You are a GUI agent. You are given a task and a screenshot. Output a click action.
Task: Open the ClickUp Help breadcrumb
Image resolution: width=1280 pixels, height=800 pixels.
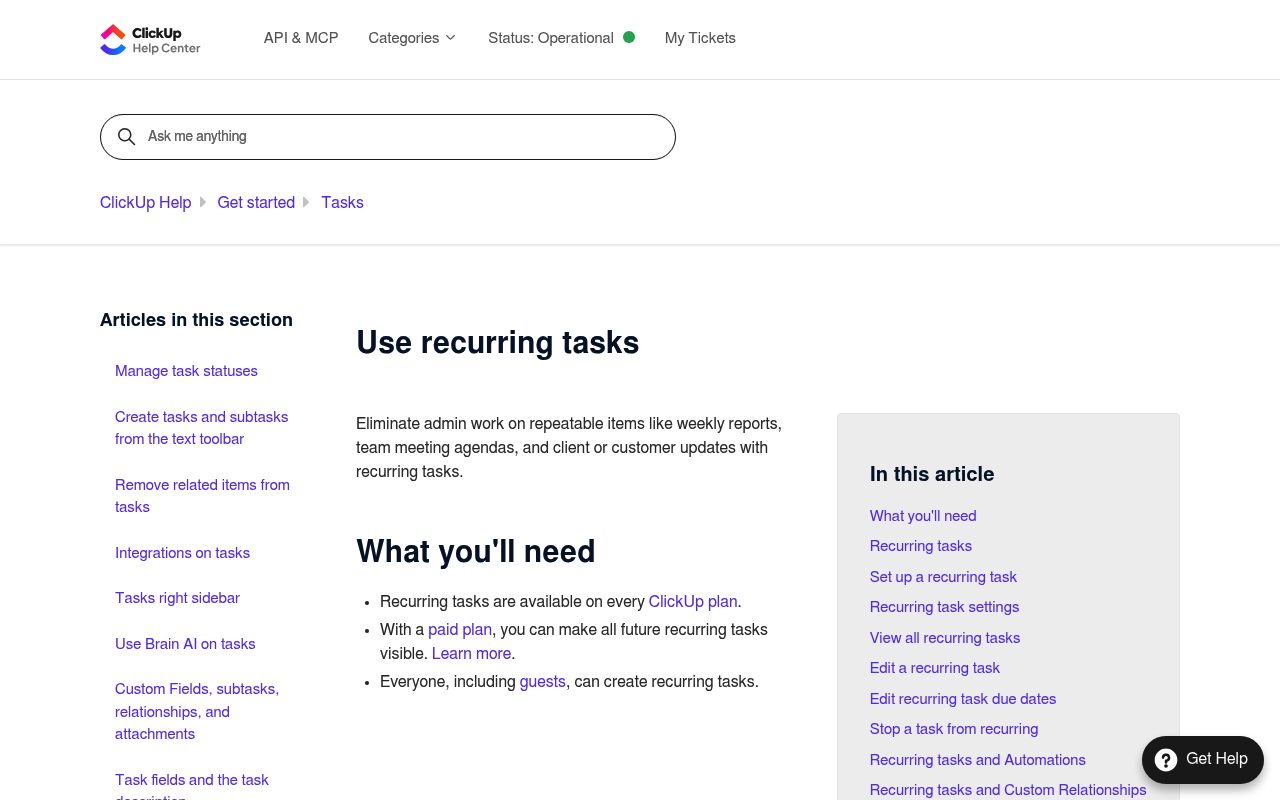pos(145,202)
